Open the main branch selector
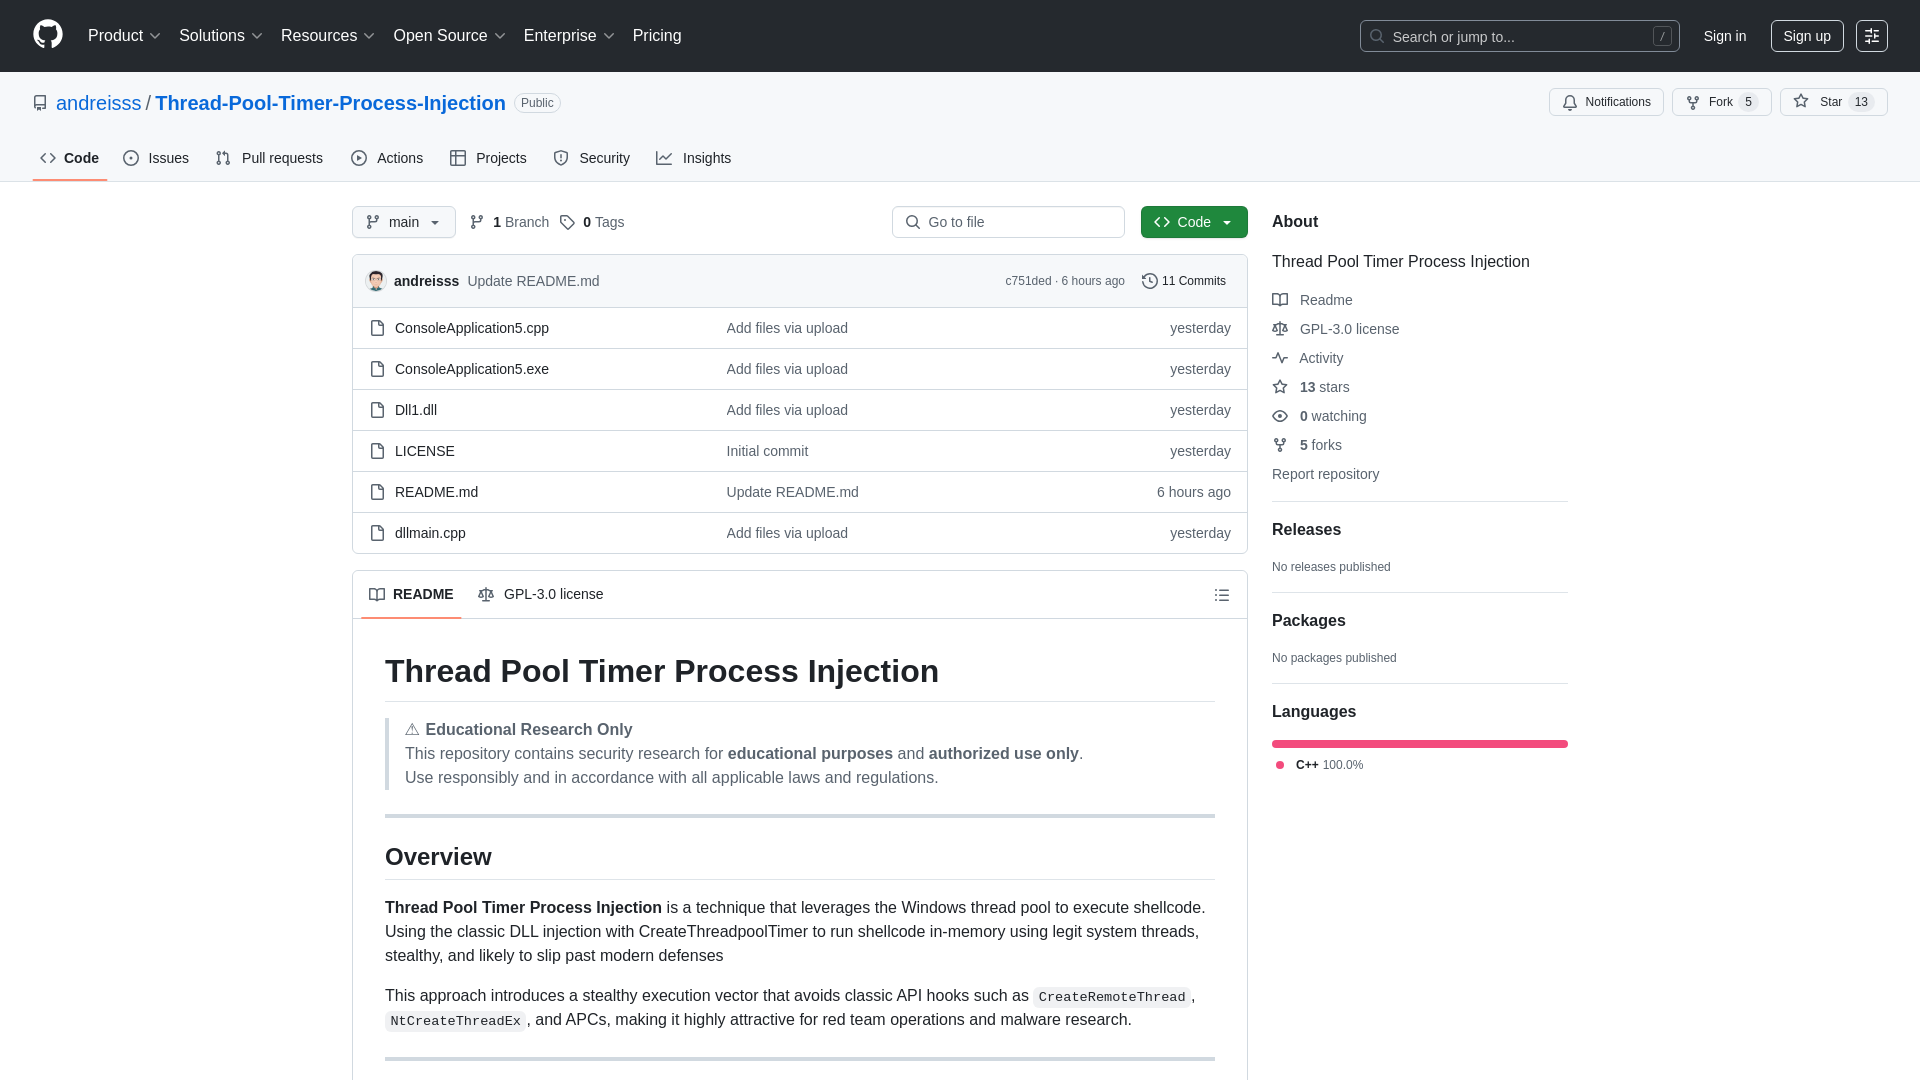 pyautogui.click(x=404, y=222)
